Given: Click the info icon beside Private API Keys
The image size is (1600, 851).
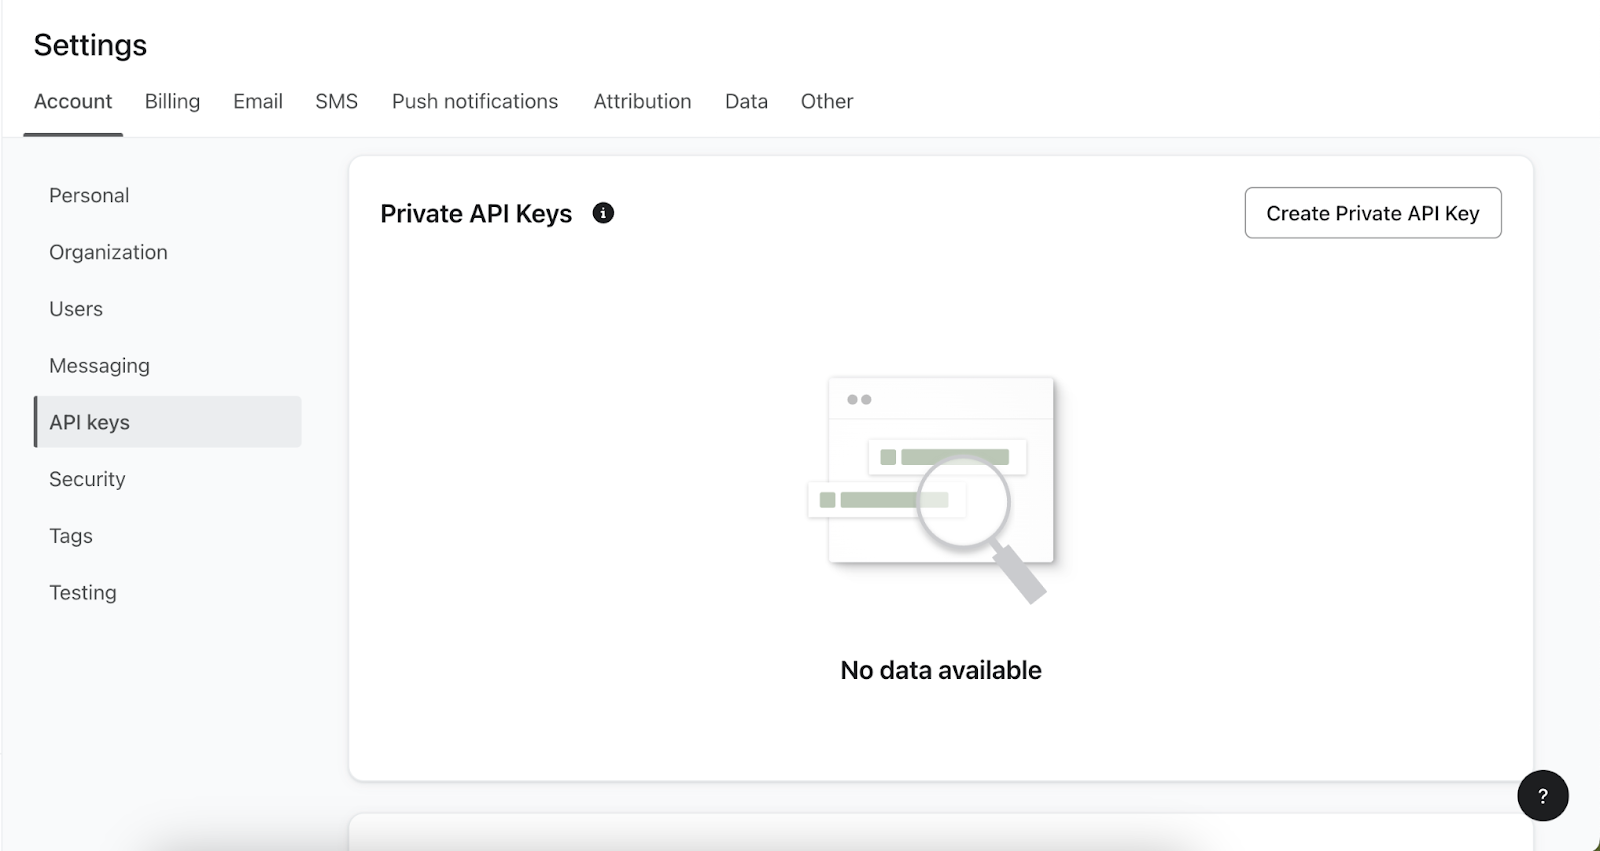Looking at the screenshot, I should coord(603,213).
